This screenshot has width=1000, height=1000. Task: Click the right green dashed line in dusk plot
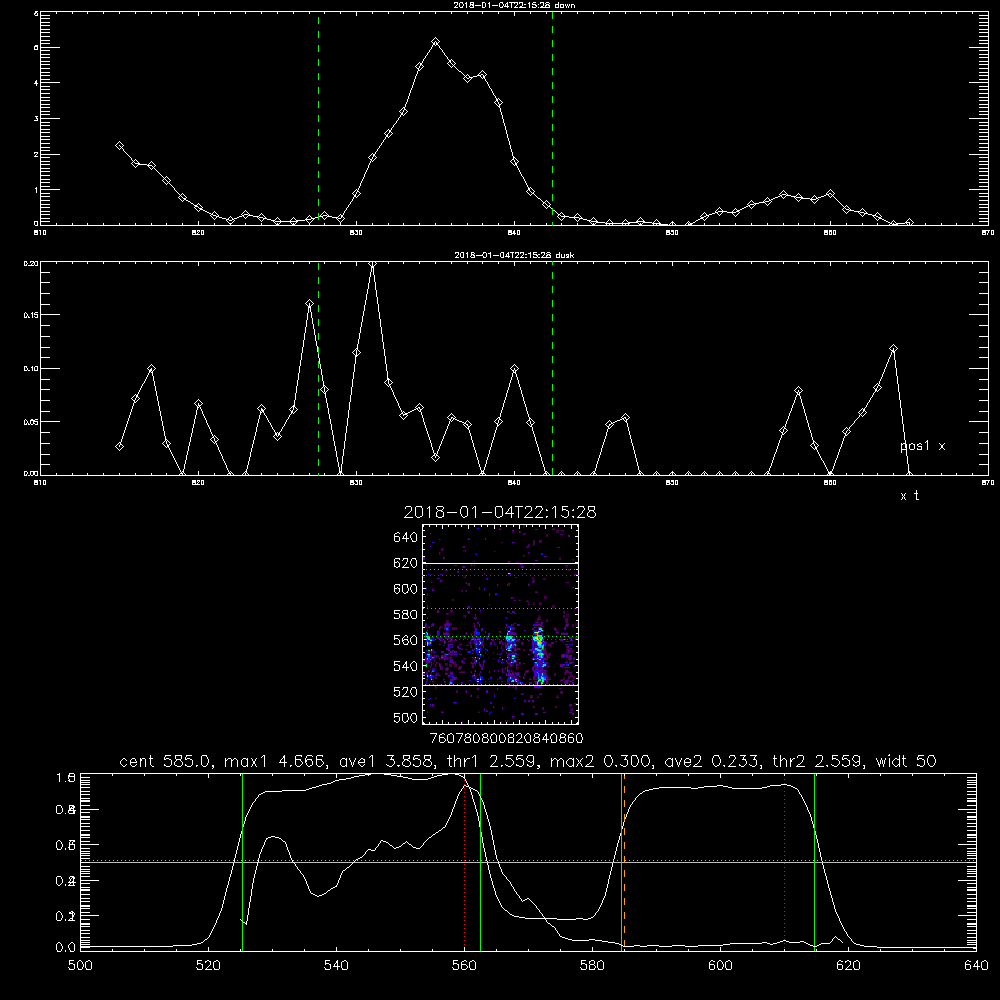click(x=552, y=368)
